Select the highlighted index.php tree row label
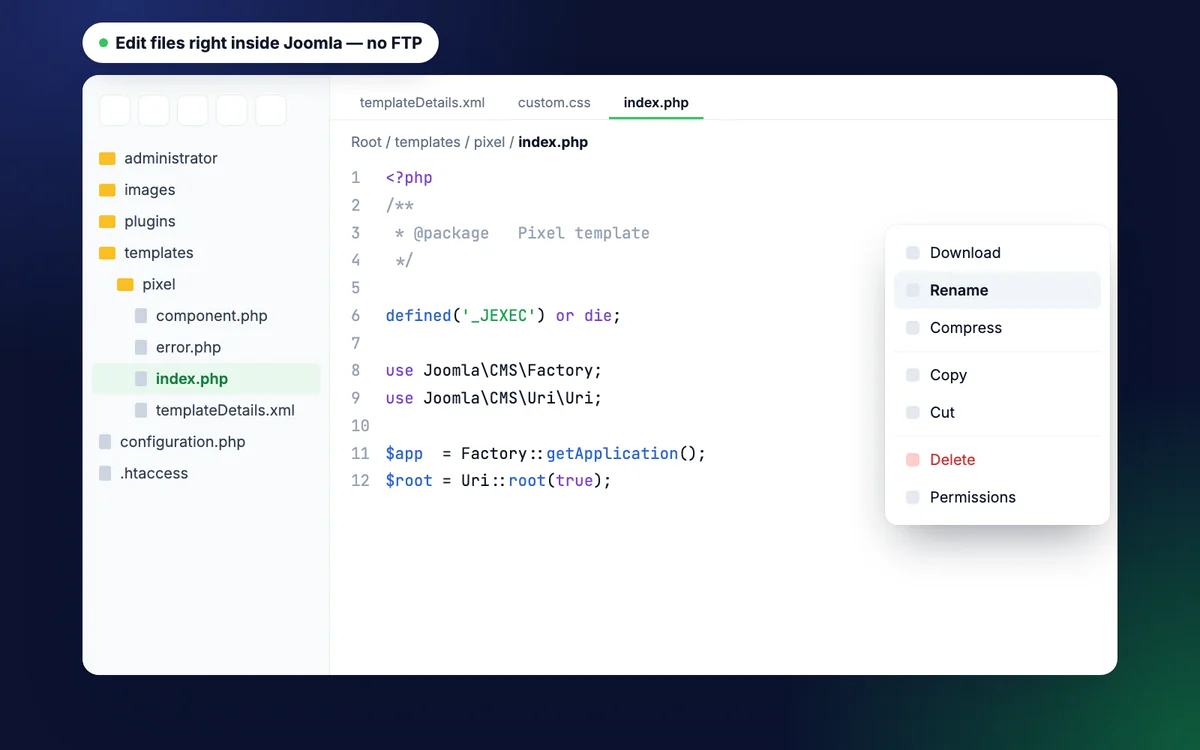The height and width of the screenshot is (750, 1200). click(192, 379)
